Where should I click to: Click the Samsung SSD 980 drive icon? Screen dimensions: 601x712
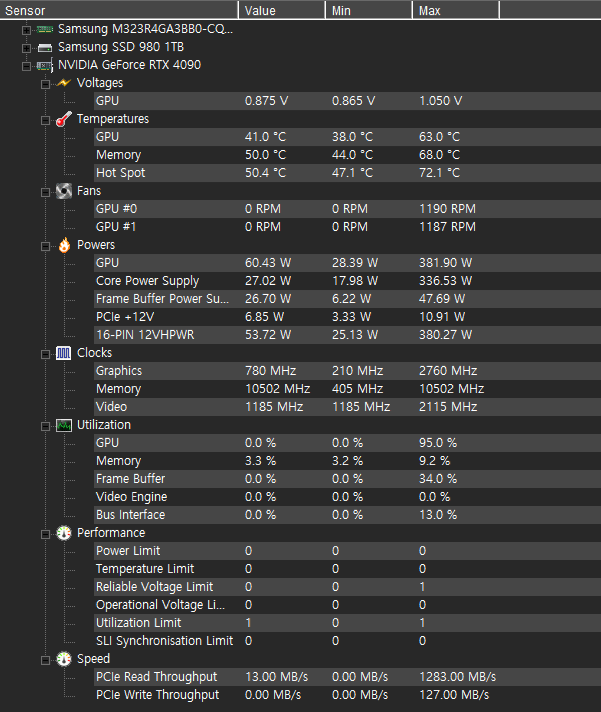[x=44, y=48]
